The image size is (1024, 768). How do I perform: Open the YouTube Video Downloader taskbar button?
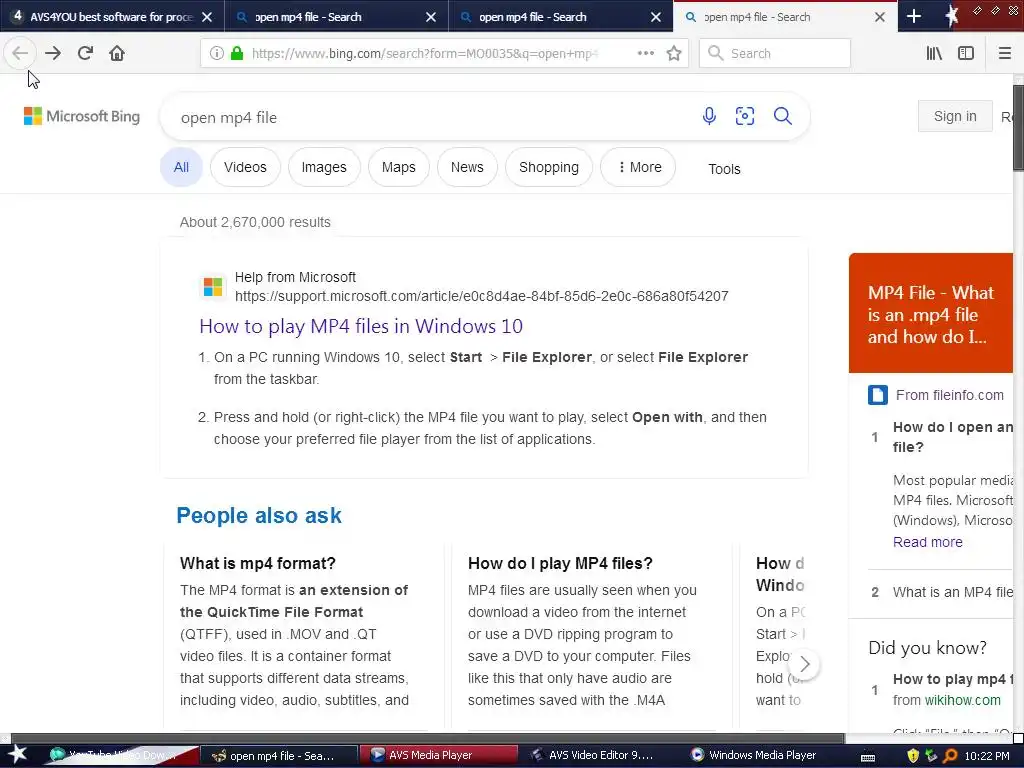(x=120, y=756)
